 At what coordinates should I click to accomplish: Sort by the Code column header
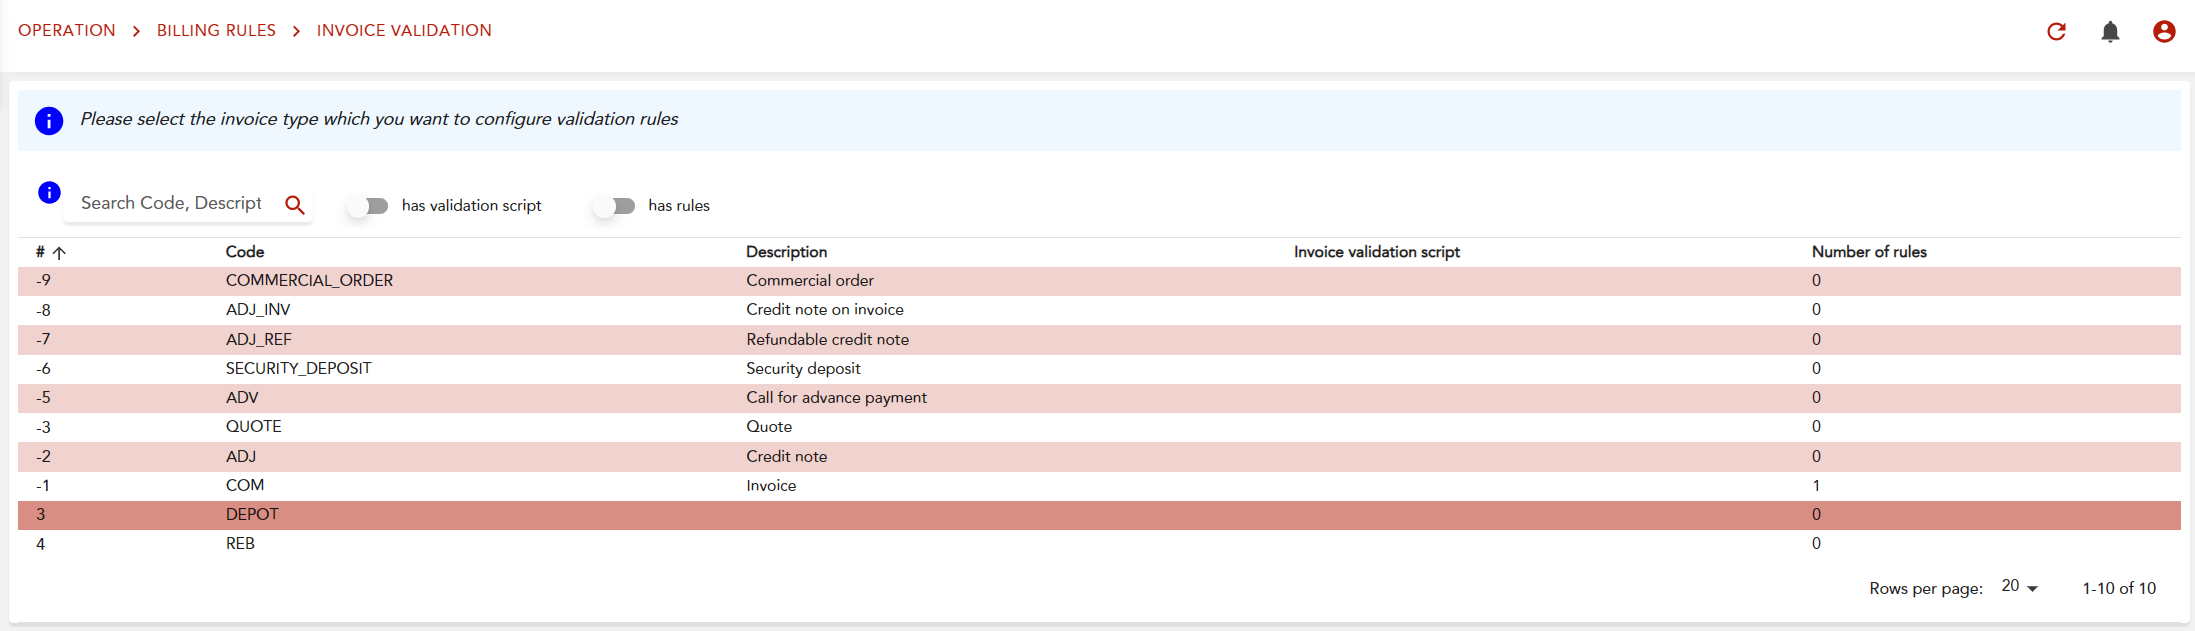click(245, 252)
